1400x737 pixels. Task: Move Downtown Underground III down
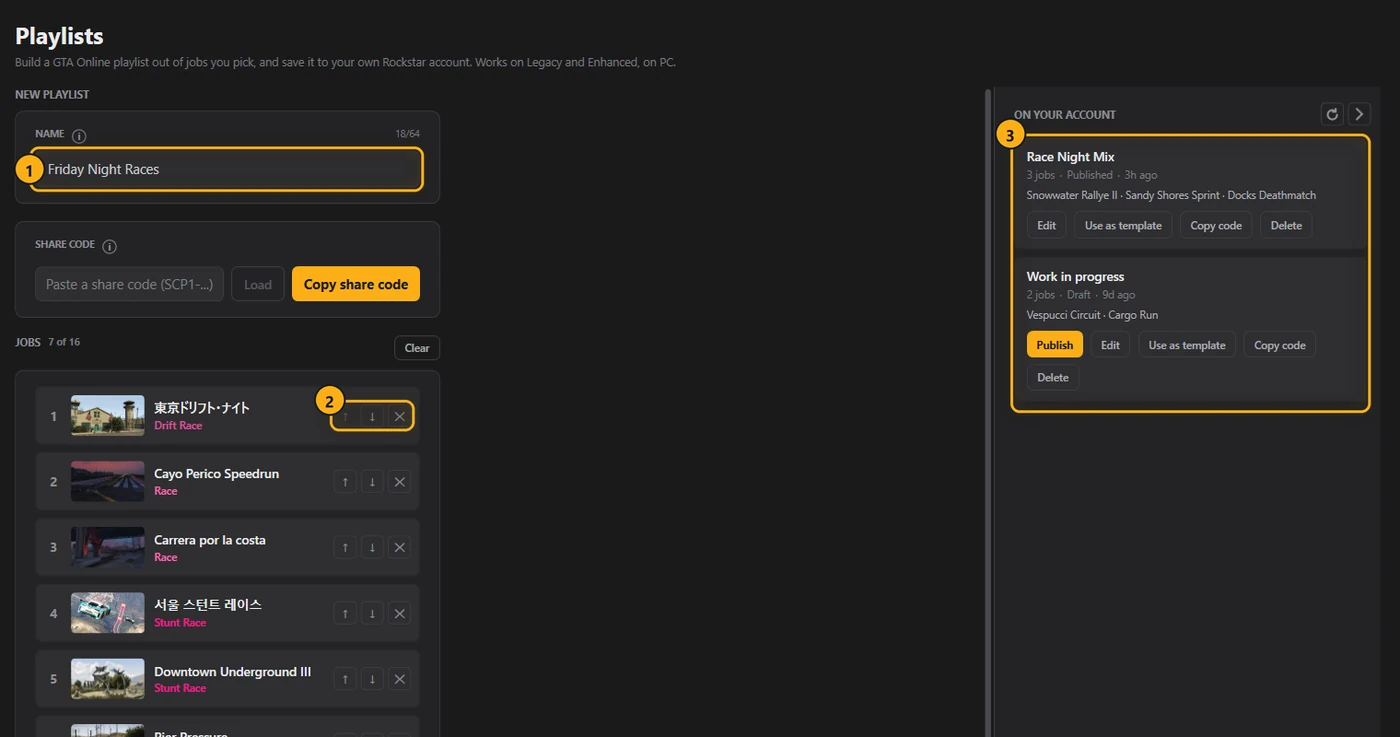click(372, 679)
